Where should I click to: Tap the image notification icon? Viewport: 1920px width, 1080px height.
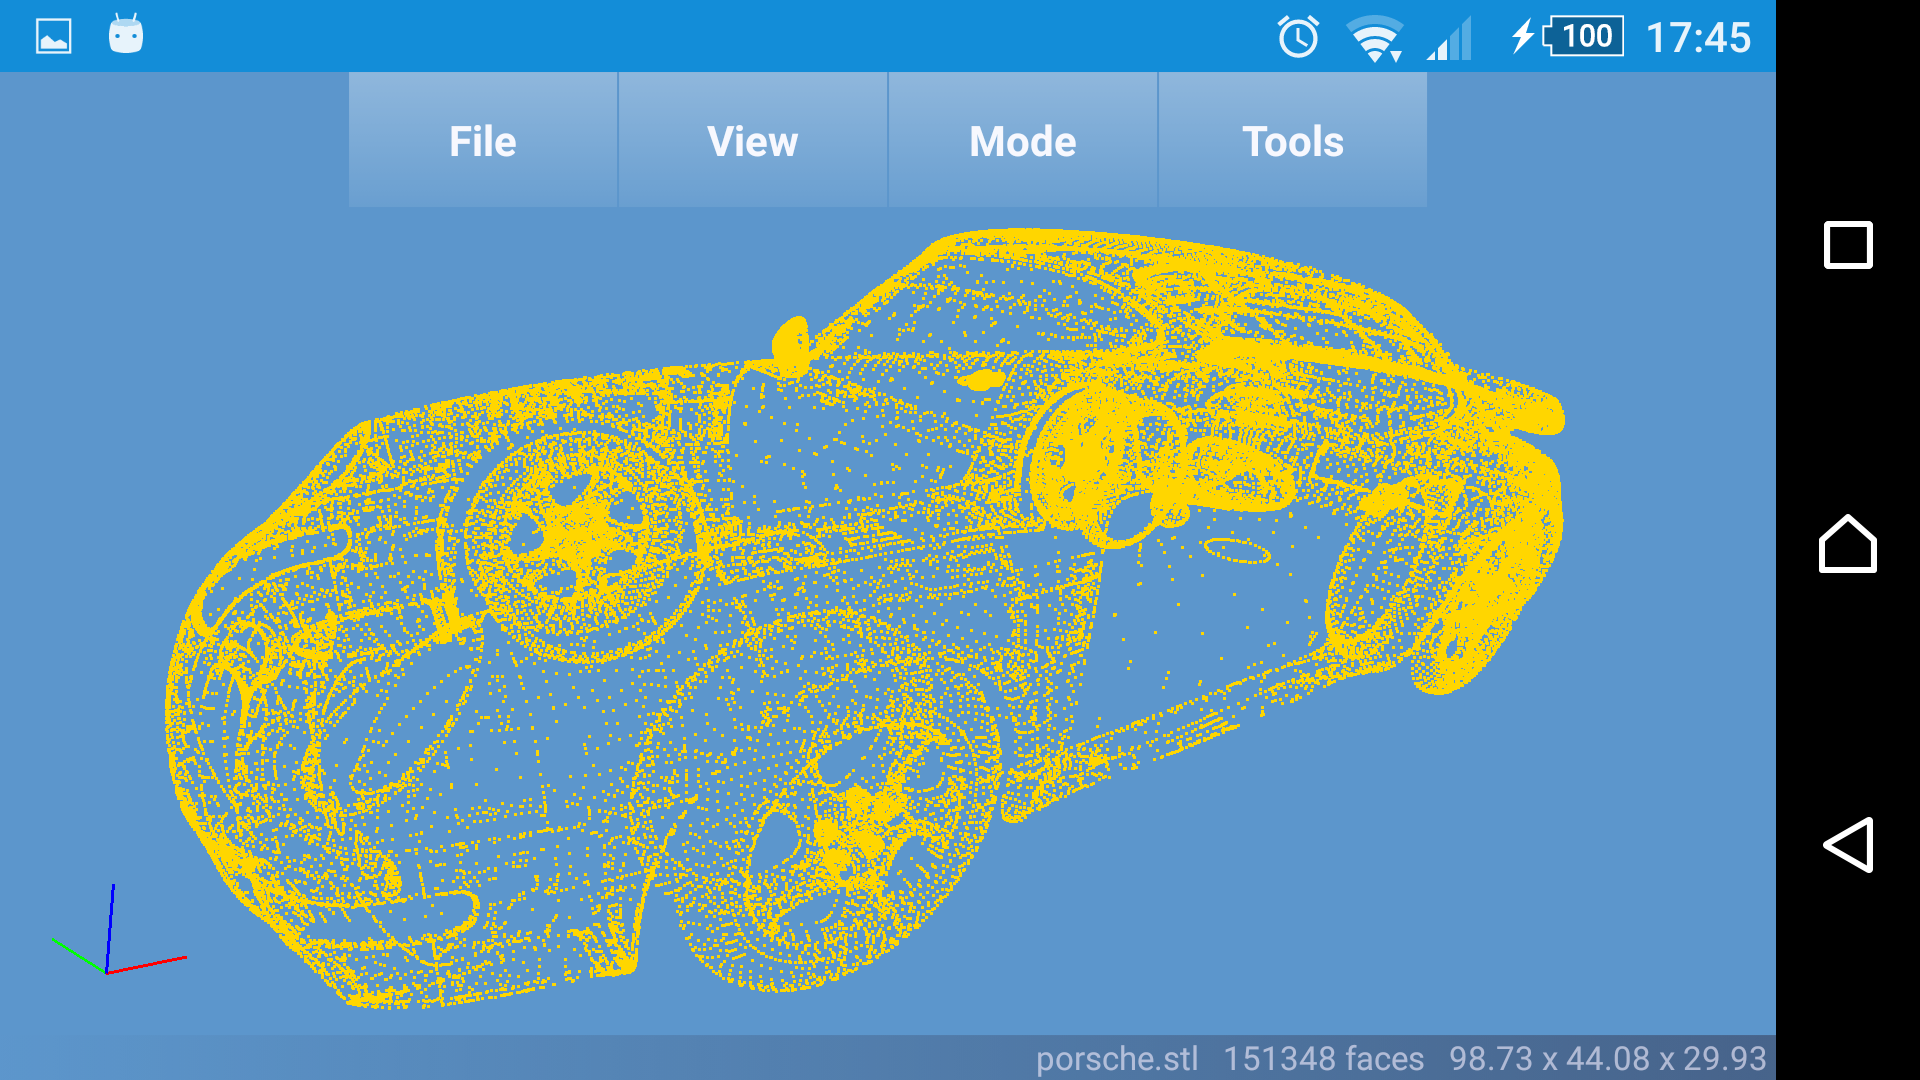pos(54,37)
